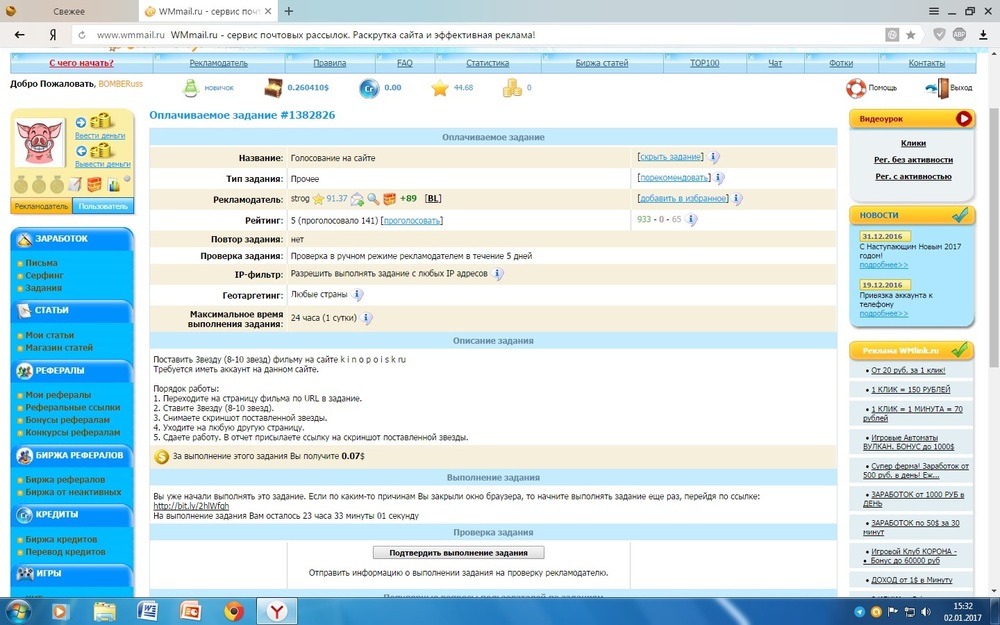1000x625 pixels.
Task: Open Задания in the Заработок sidebar
Action: (x=43, y=288)
